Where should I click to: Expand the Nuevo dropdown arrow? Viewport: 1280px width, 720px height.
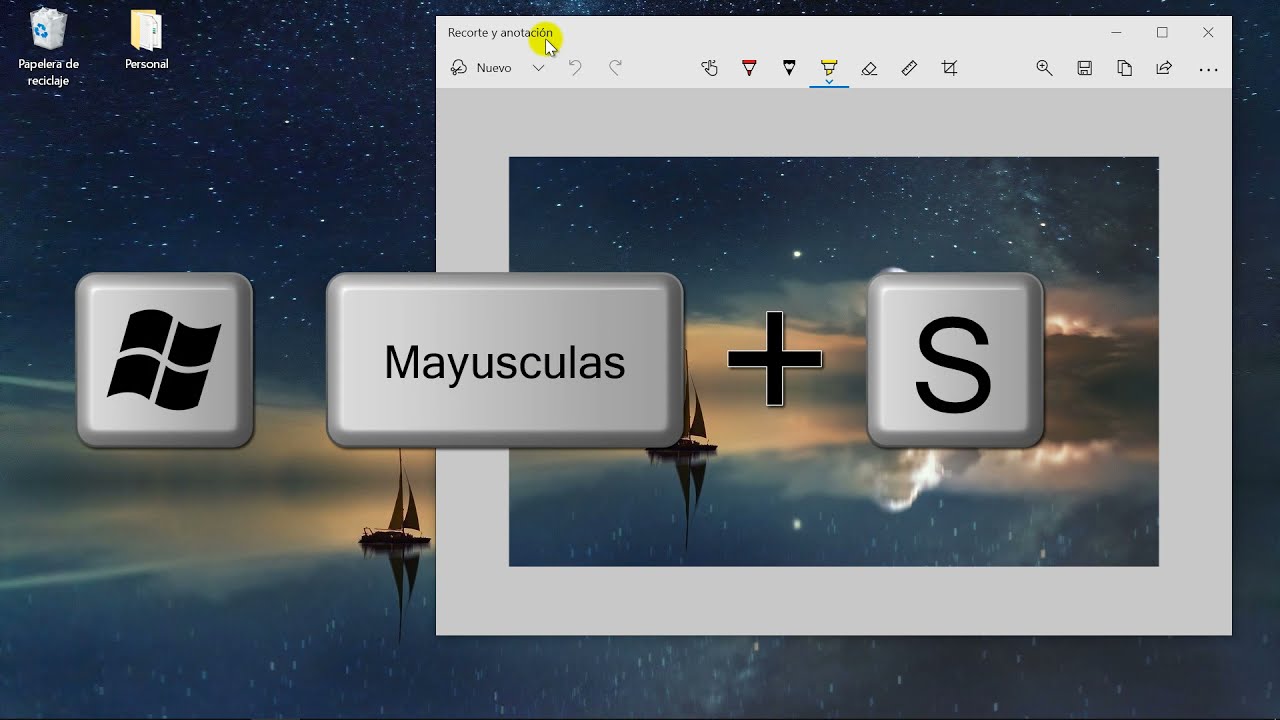point(538,68)
